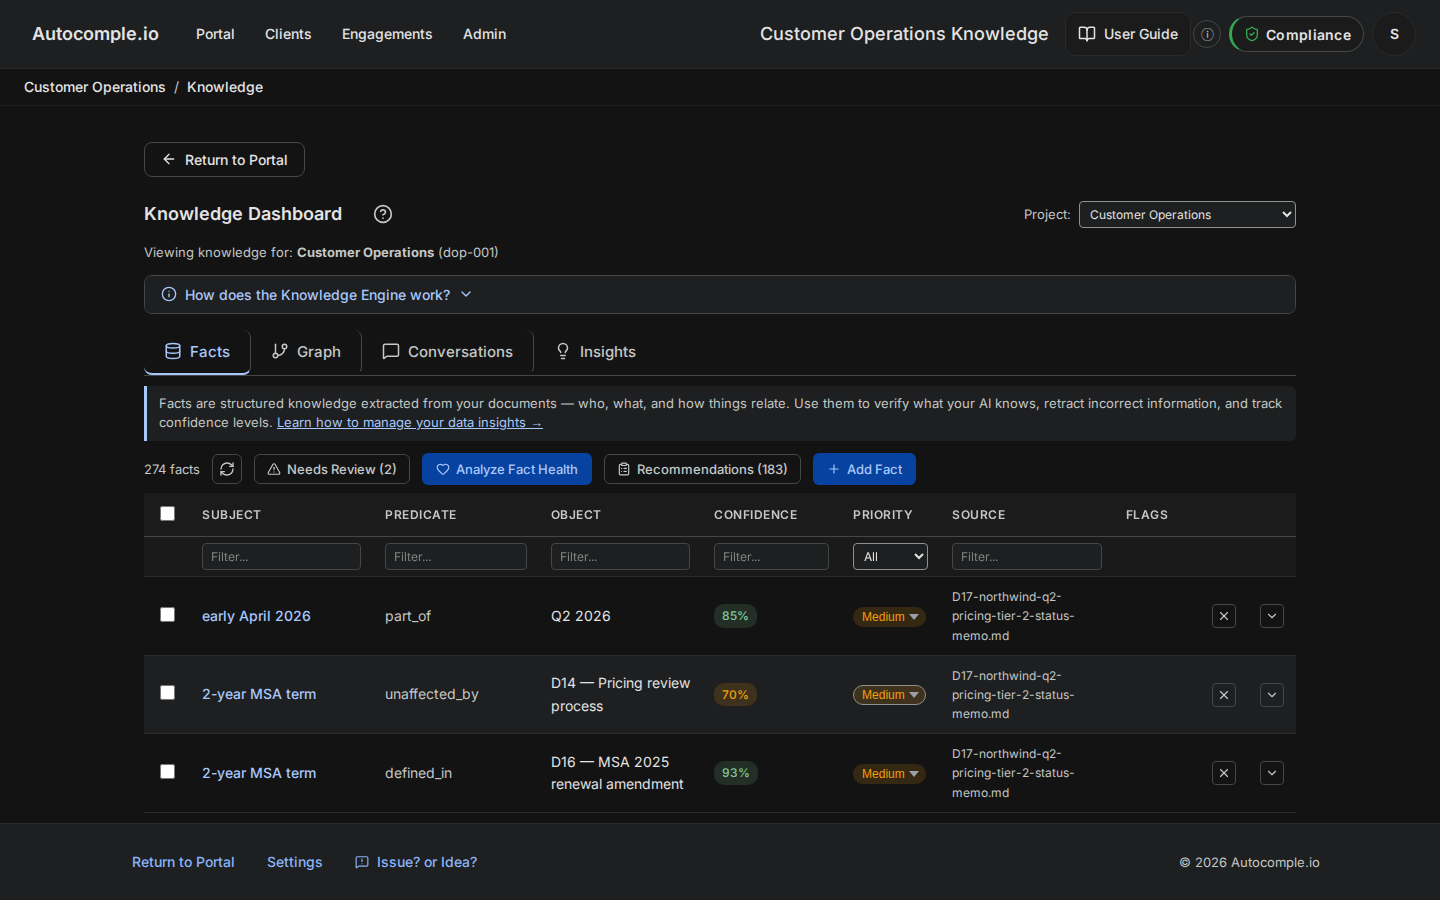The width and height of the screenshot is (1440, 900).
Task: Click the D14 — Pricing review process cell
Action: [x=621, y=695]
